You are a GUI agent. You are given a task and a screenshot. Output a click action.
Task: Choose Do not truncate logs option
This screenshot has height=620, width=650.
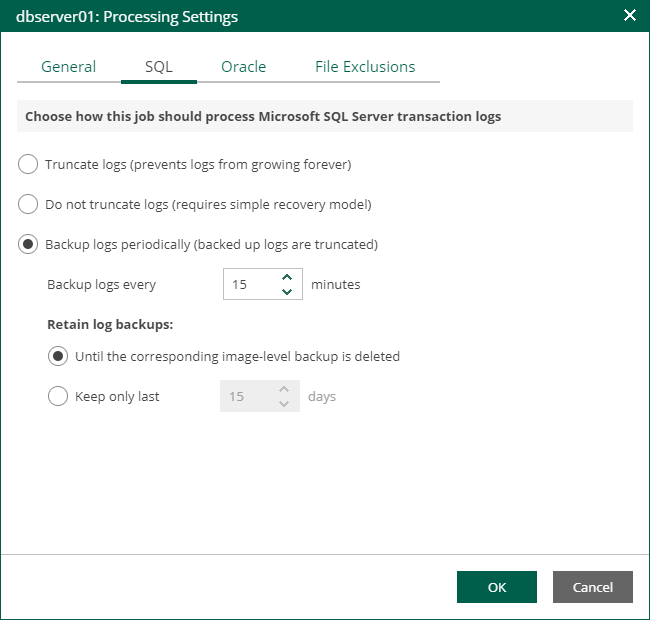[x=29, y=204]
